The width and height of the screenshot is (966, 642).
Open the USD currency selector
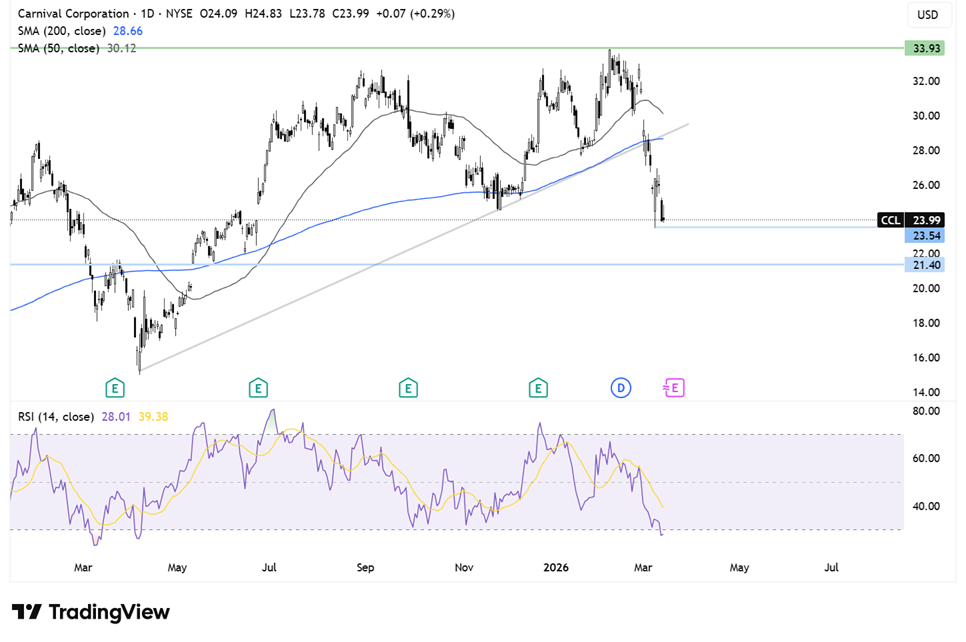pyautogui.click(x=927, y=15)
